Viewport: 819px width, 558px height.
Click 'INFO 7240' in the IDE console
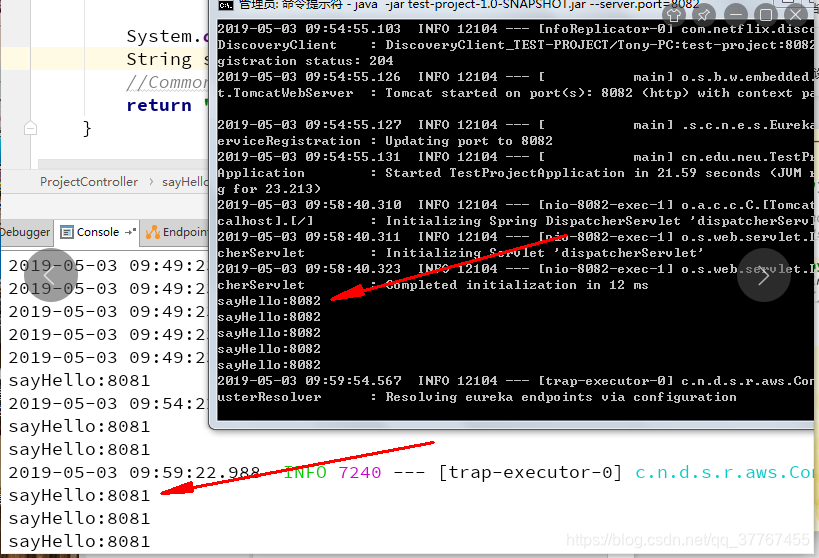click(x=332, y=472)
